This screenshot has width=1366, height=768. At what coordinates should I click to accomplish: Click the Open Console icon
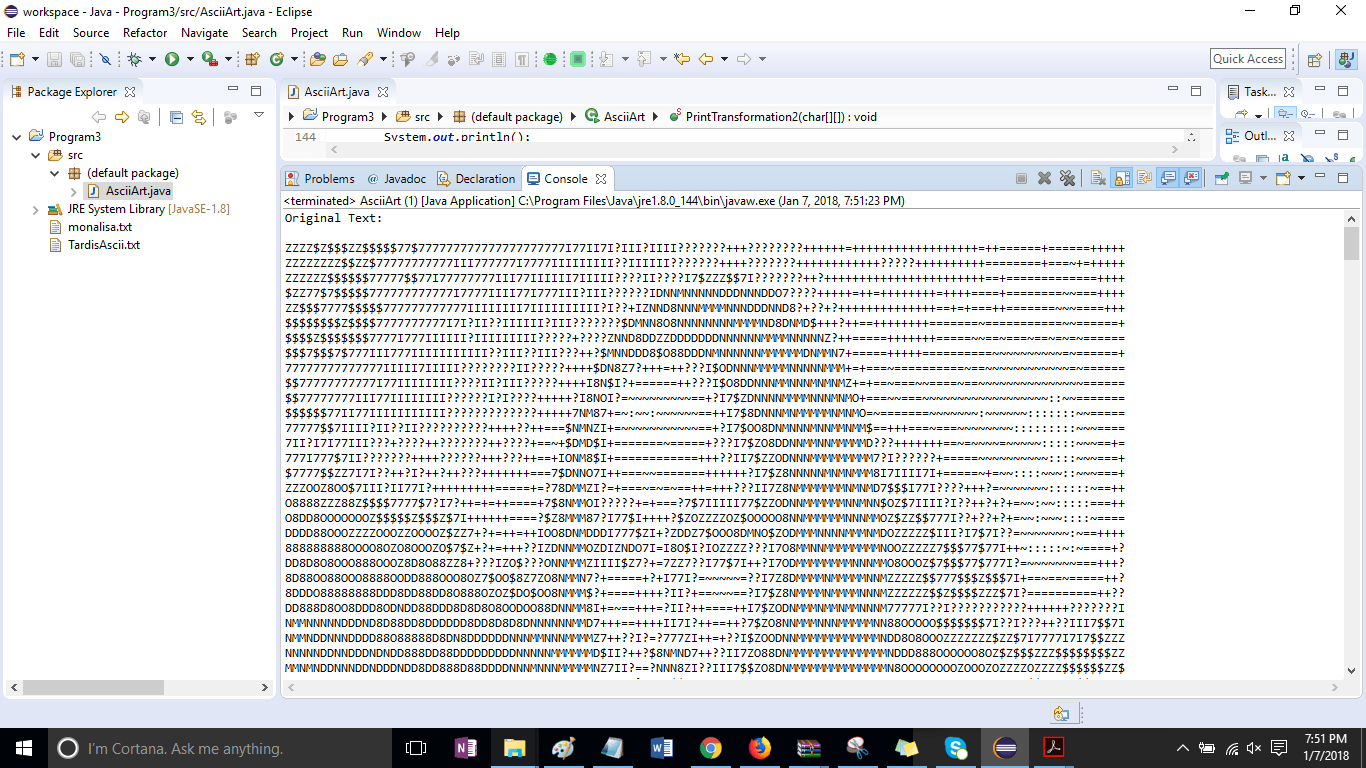click(1283, 178)
